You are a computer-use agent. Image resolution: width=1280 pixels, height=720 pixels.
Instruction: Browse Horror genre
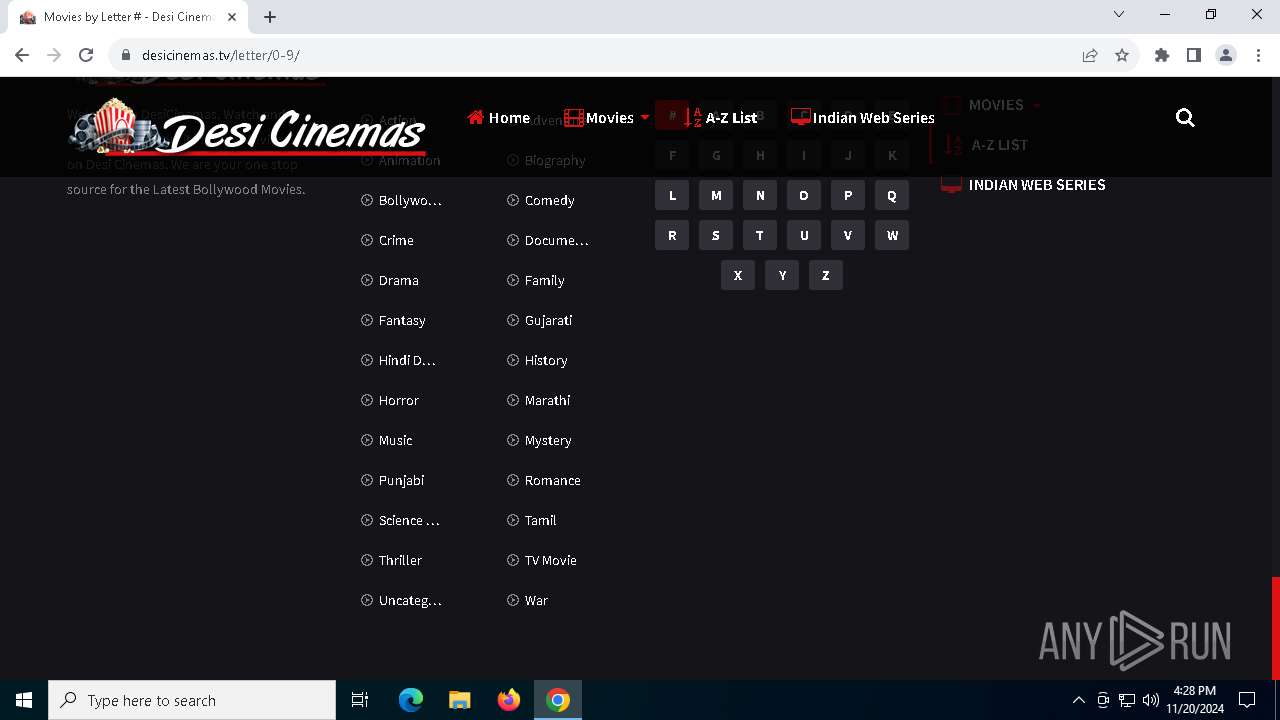(390, 400)
